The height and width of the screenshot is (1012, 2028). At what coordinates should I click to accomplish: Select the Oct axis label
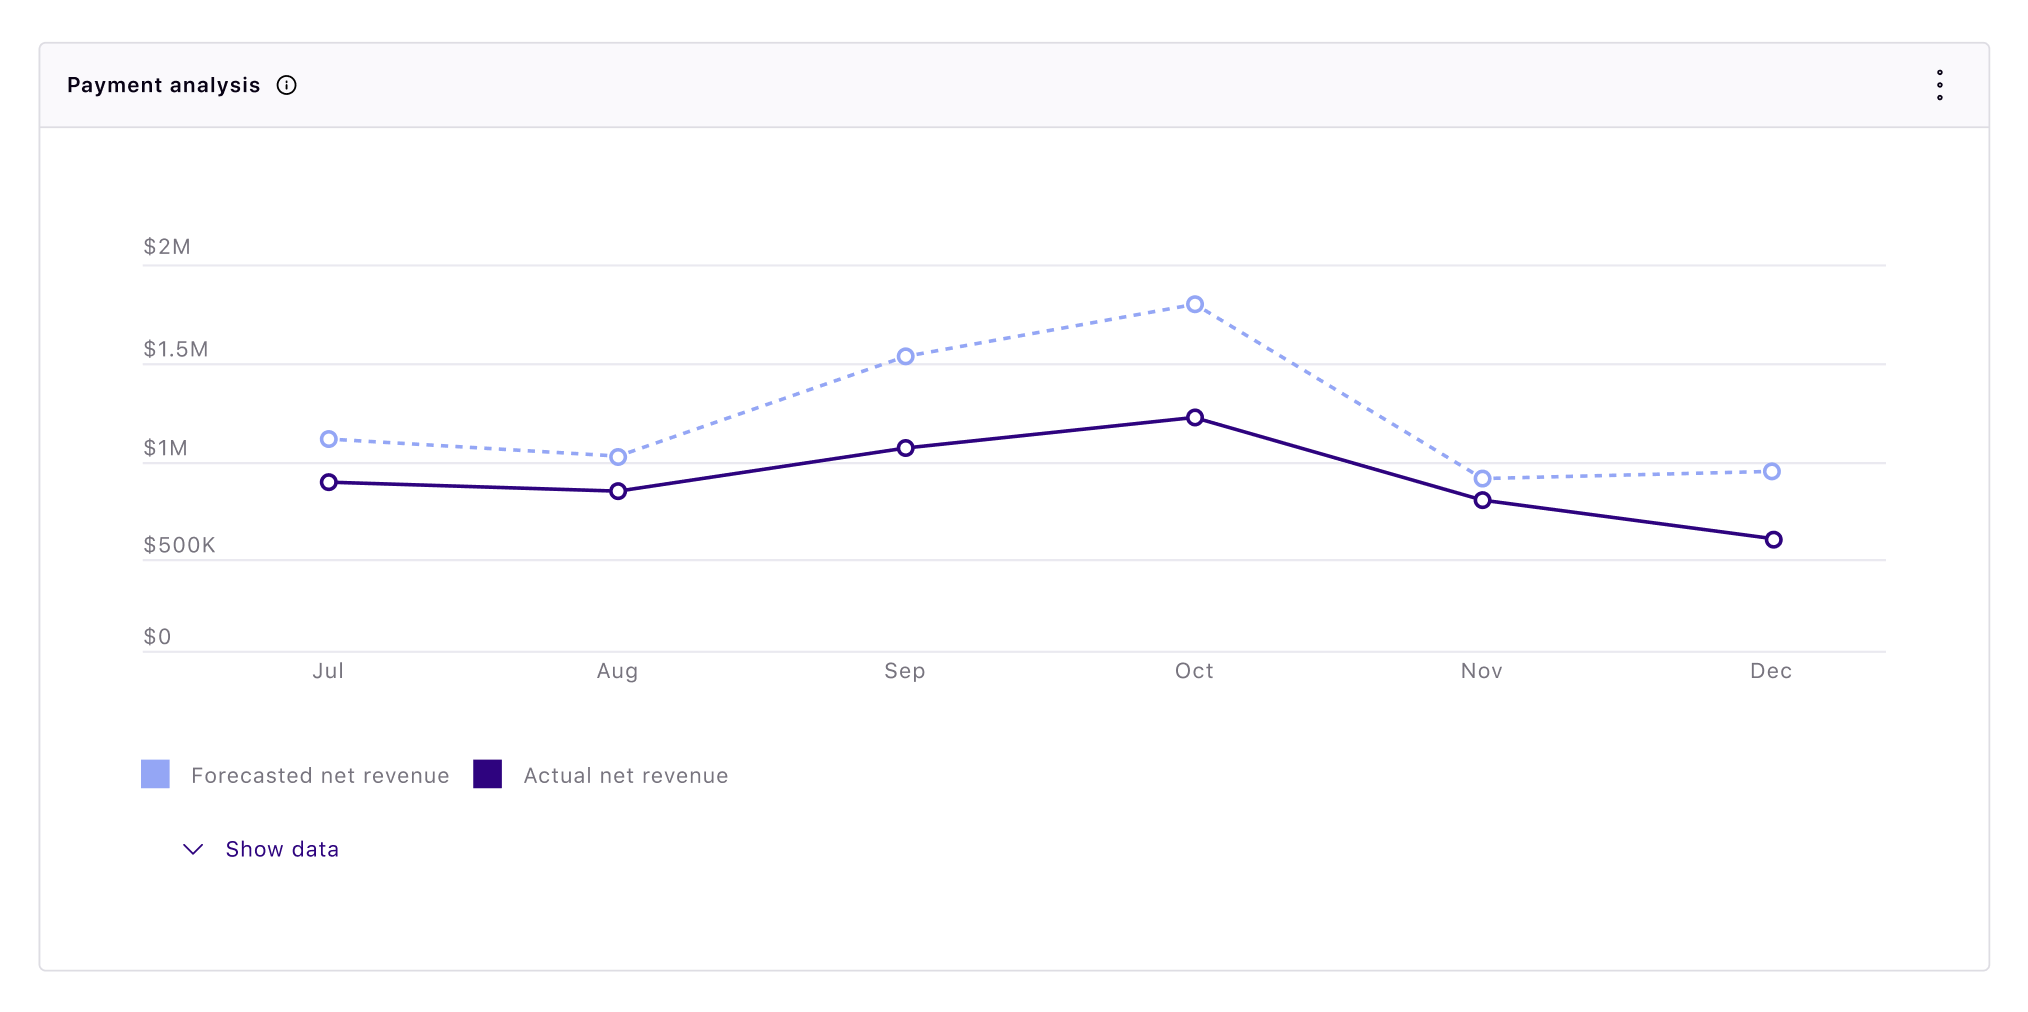(1195, 671)
